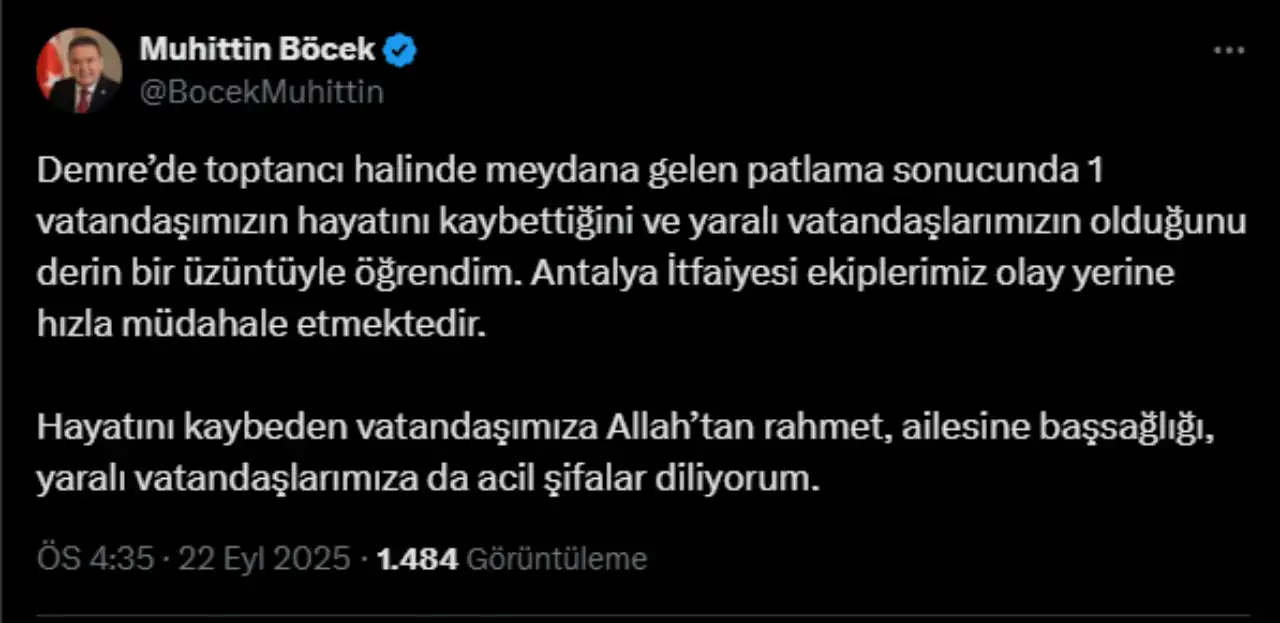
Task: Click the blue verified badge icon
Action: click(x=403, y=50)
